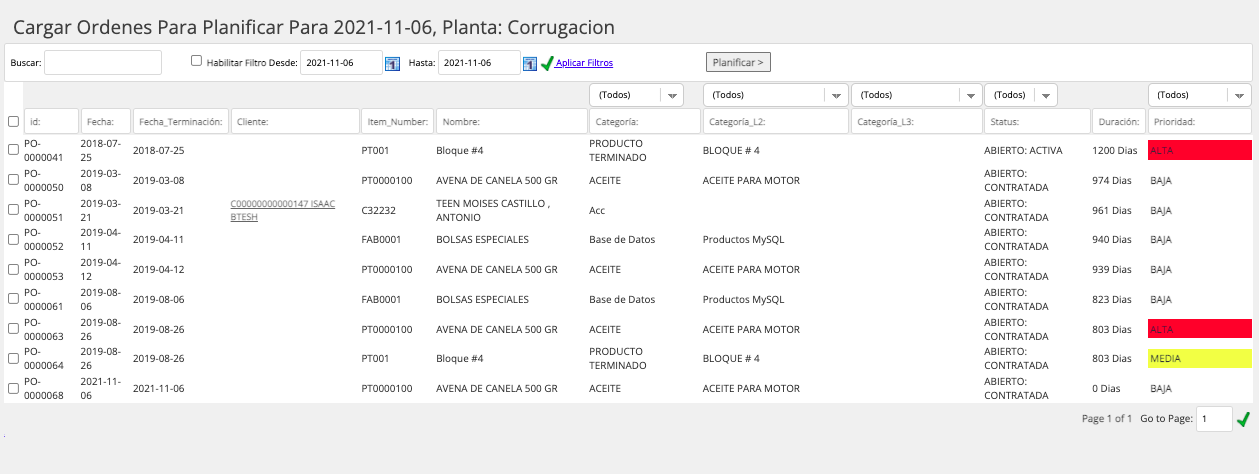Click the Item_Number: filter field

click(x=398, y=121)
